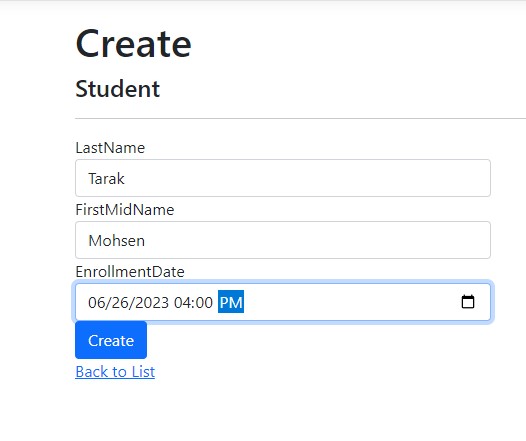Select the highlighted PM segment in EnrollmentDate
The height and width of the screenshot is (441, 526).
(x=231, y=302)
